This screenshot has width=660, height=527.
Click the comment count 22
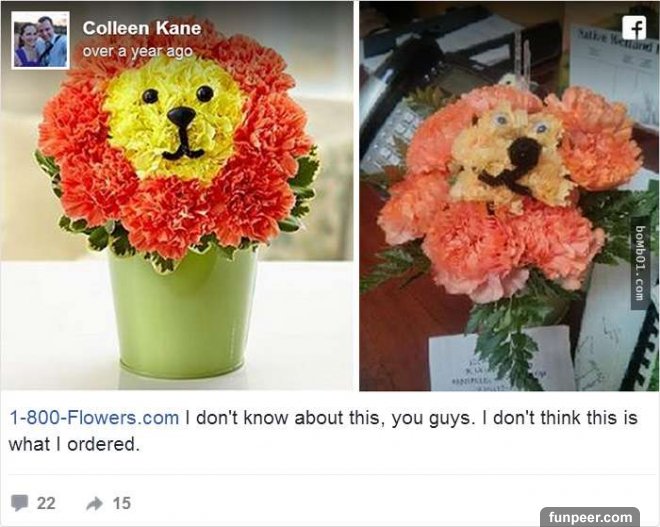pyautogui.click(x=46, y=503)
